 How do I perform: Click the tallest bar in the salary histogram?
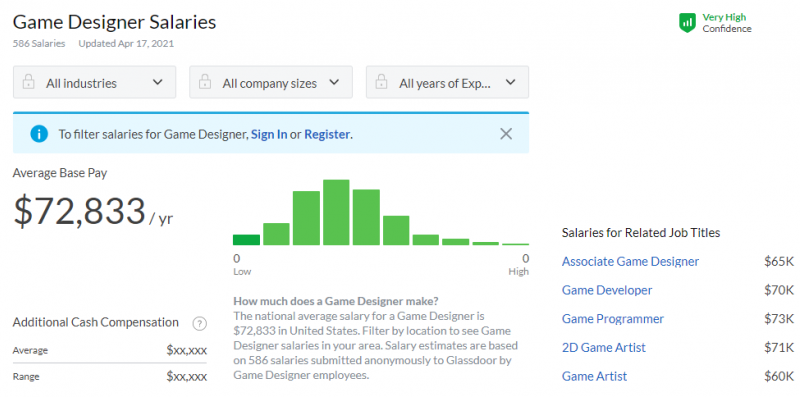pos(336,212)
